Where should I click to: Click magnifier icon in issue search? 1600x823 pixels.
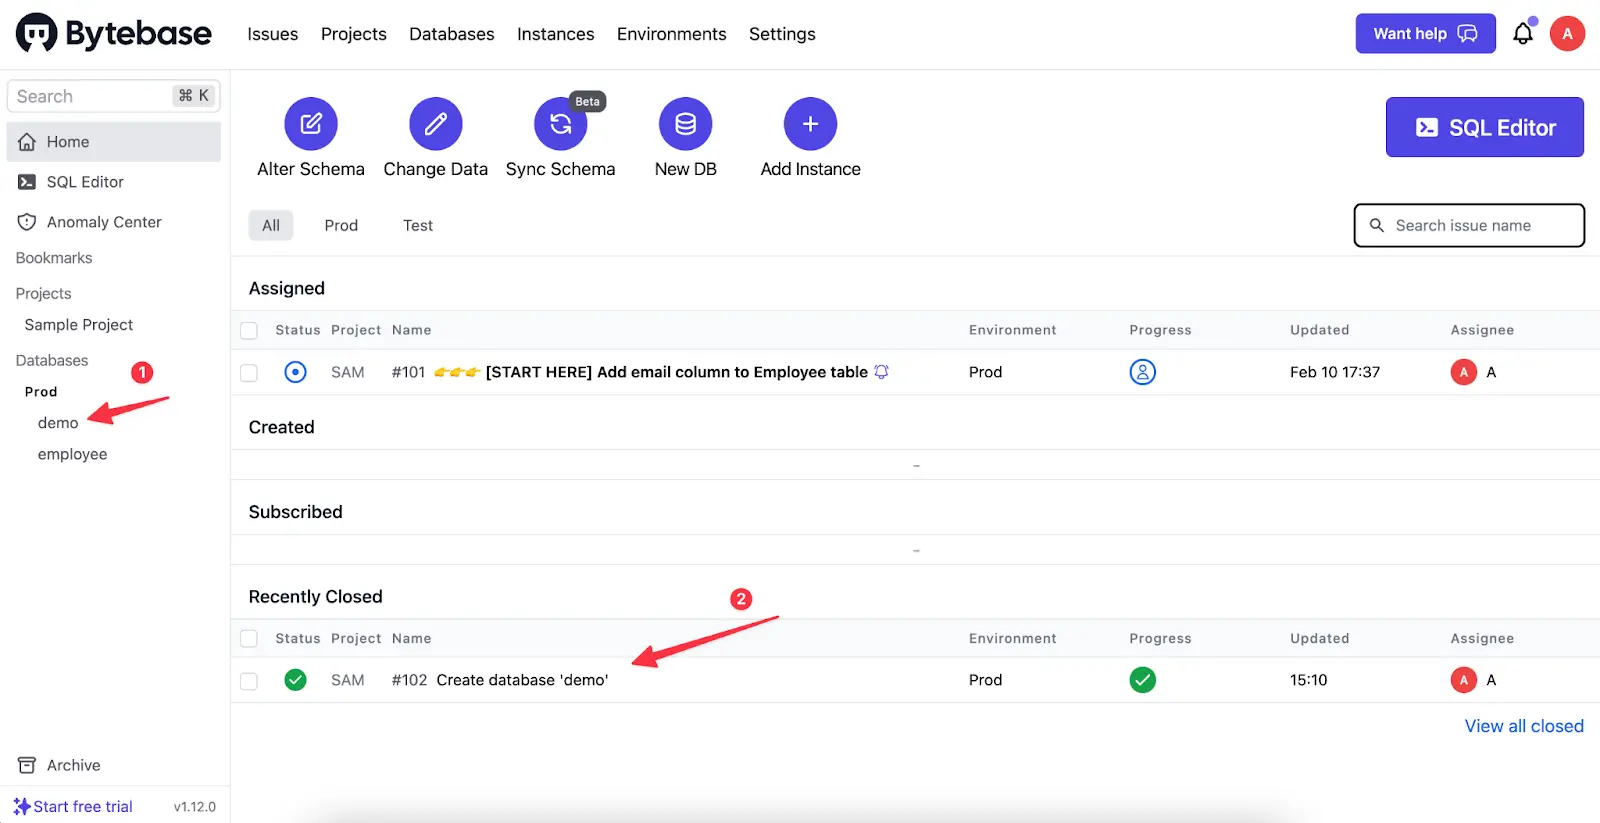tap(1377, 226)
